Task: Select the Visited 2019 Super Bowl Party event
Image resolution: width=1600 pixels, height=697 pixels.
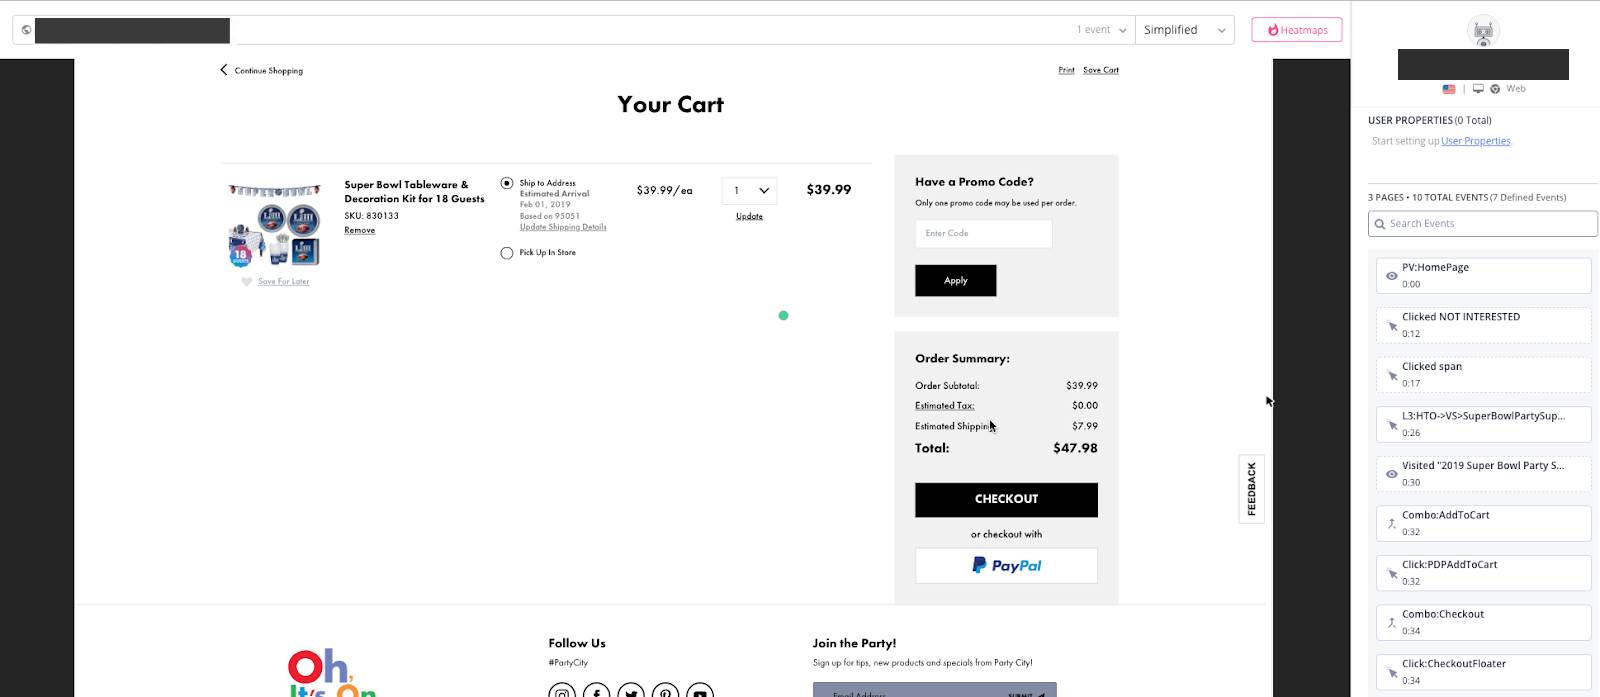Action: 1483,474
